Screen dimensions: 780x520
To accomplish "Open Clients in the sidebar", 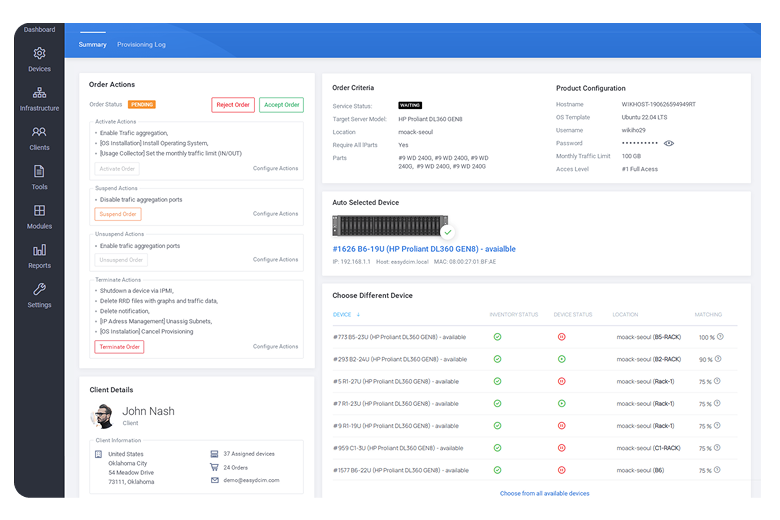I will pyautogui.click(x=39, y=138).
